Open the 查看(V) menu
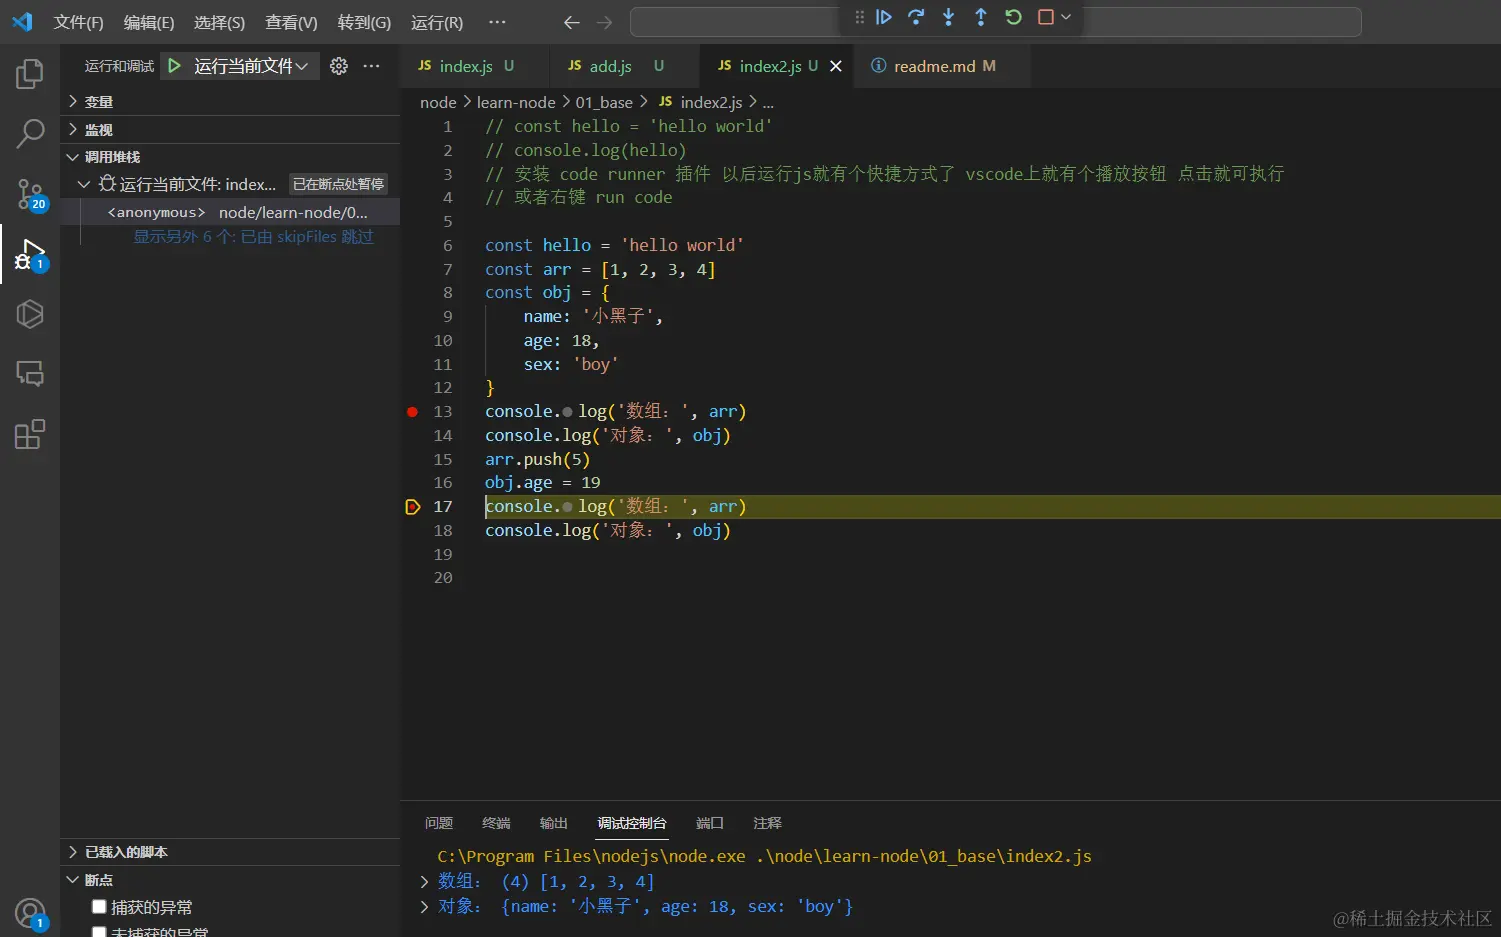Viewport: 1501px width, 937px height. (291, 22)
